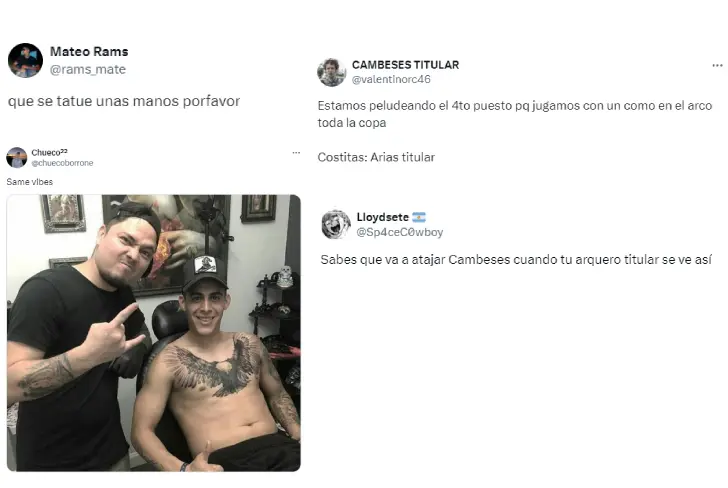
Task: Select the Mateo Rams display name
Action: coord(89,52)
